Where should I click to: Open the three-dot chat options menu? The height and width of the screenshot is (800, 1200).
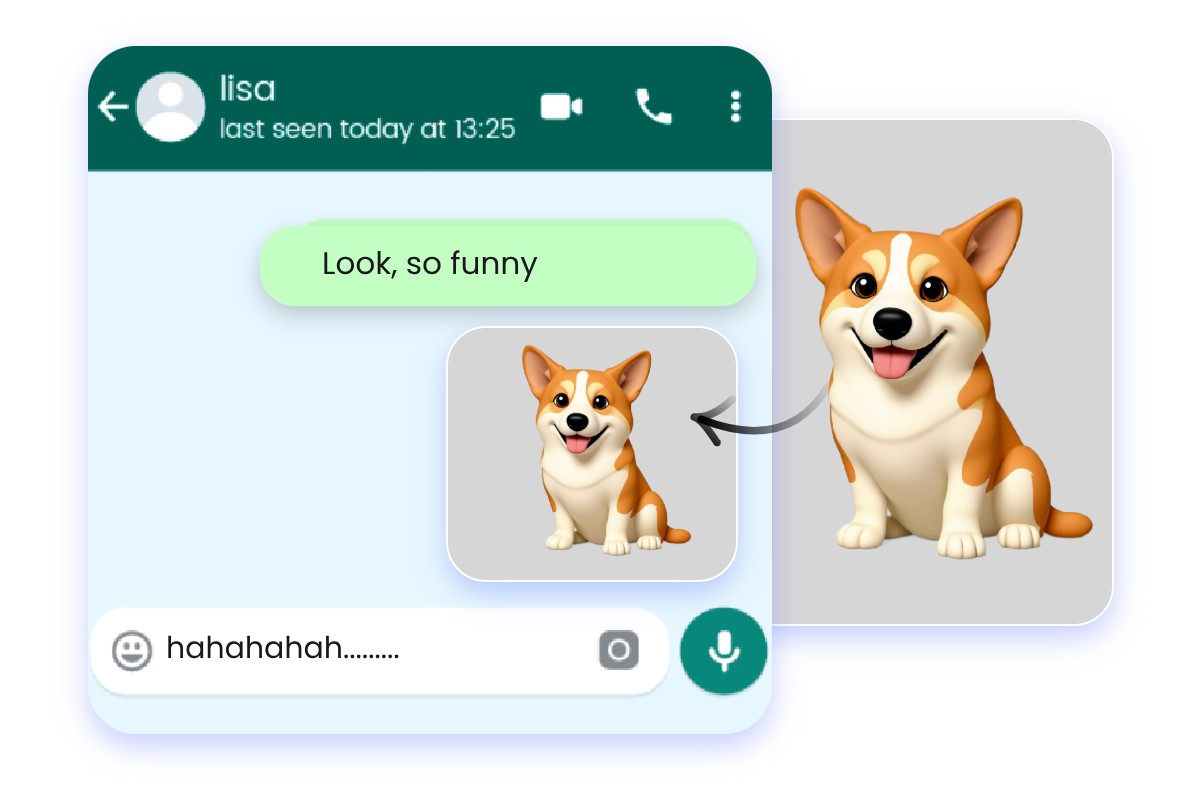click(735, 106)
